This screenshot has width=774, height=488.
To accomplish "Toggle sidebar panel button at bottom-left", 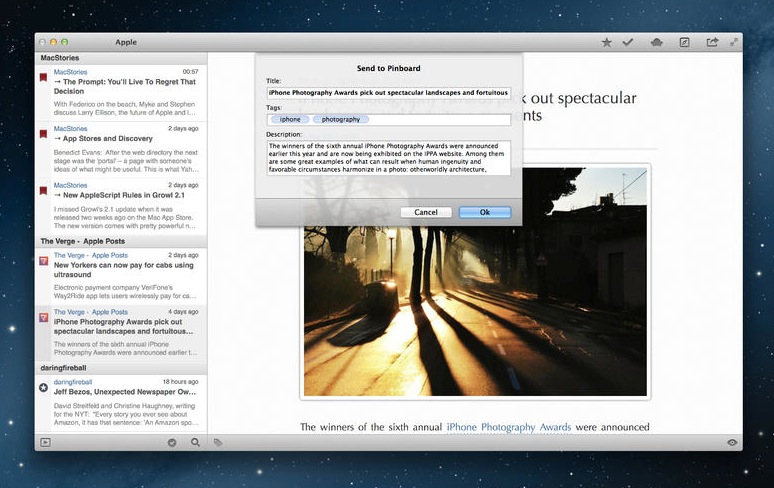I will tap(45, 442).
